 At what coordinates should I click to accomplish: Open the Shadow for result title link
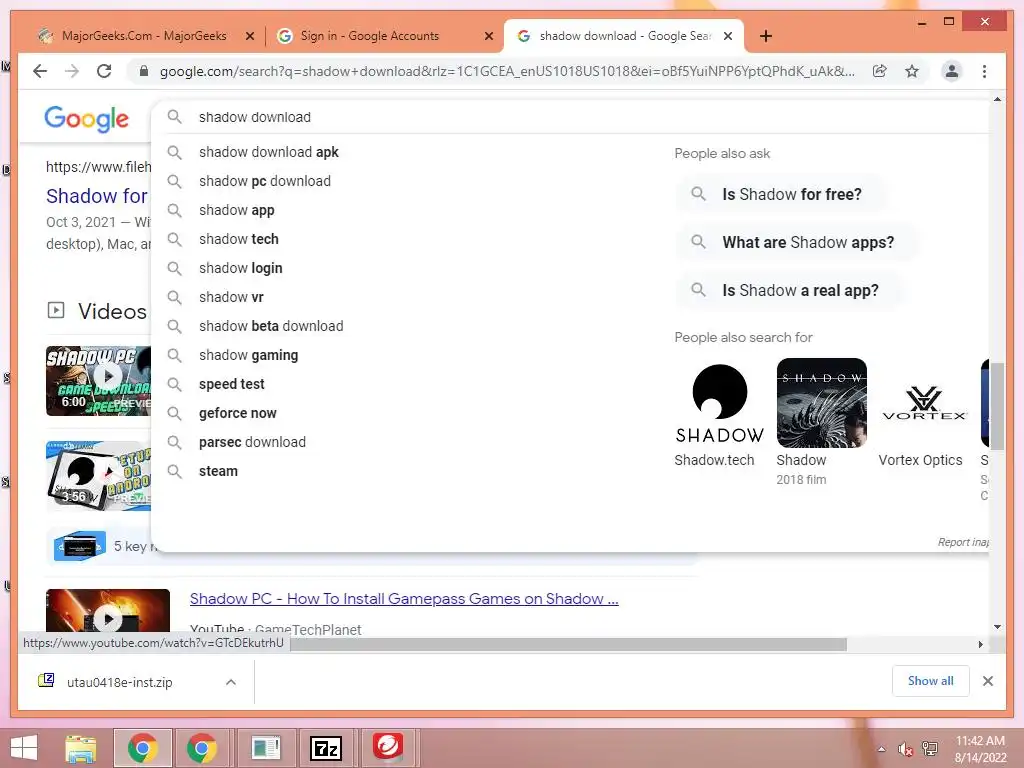point(97,196)
